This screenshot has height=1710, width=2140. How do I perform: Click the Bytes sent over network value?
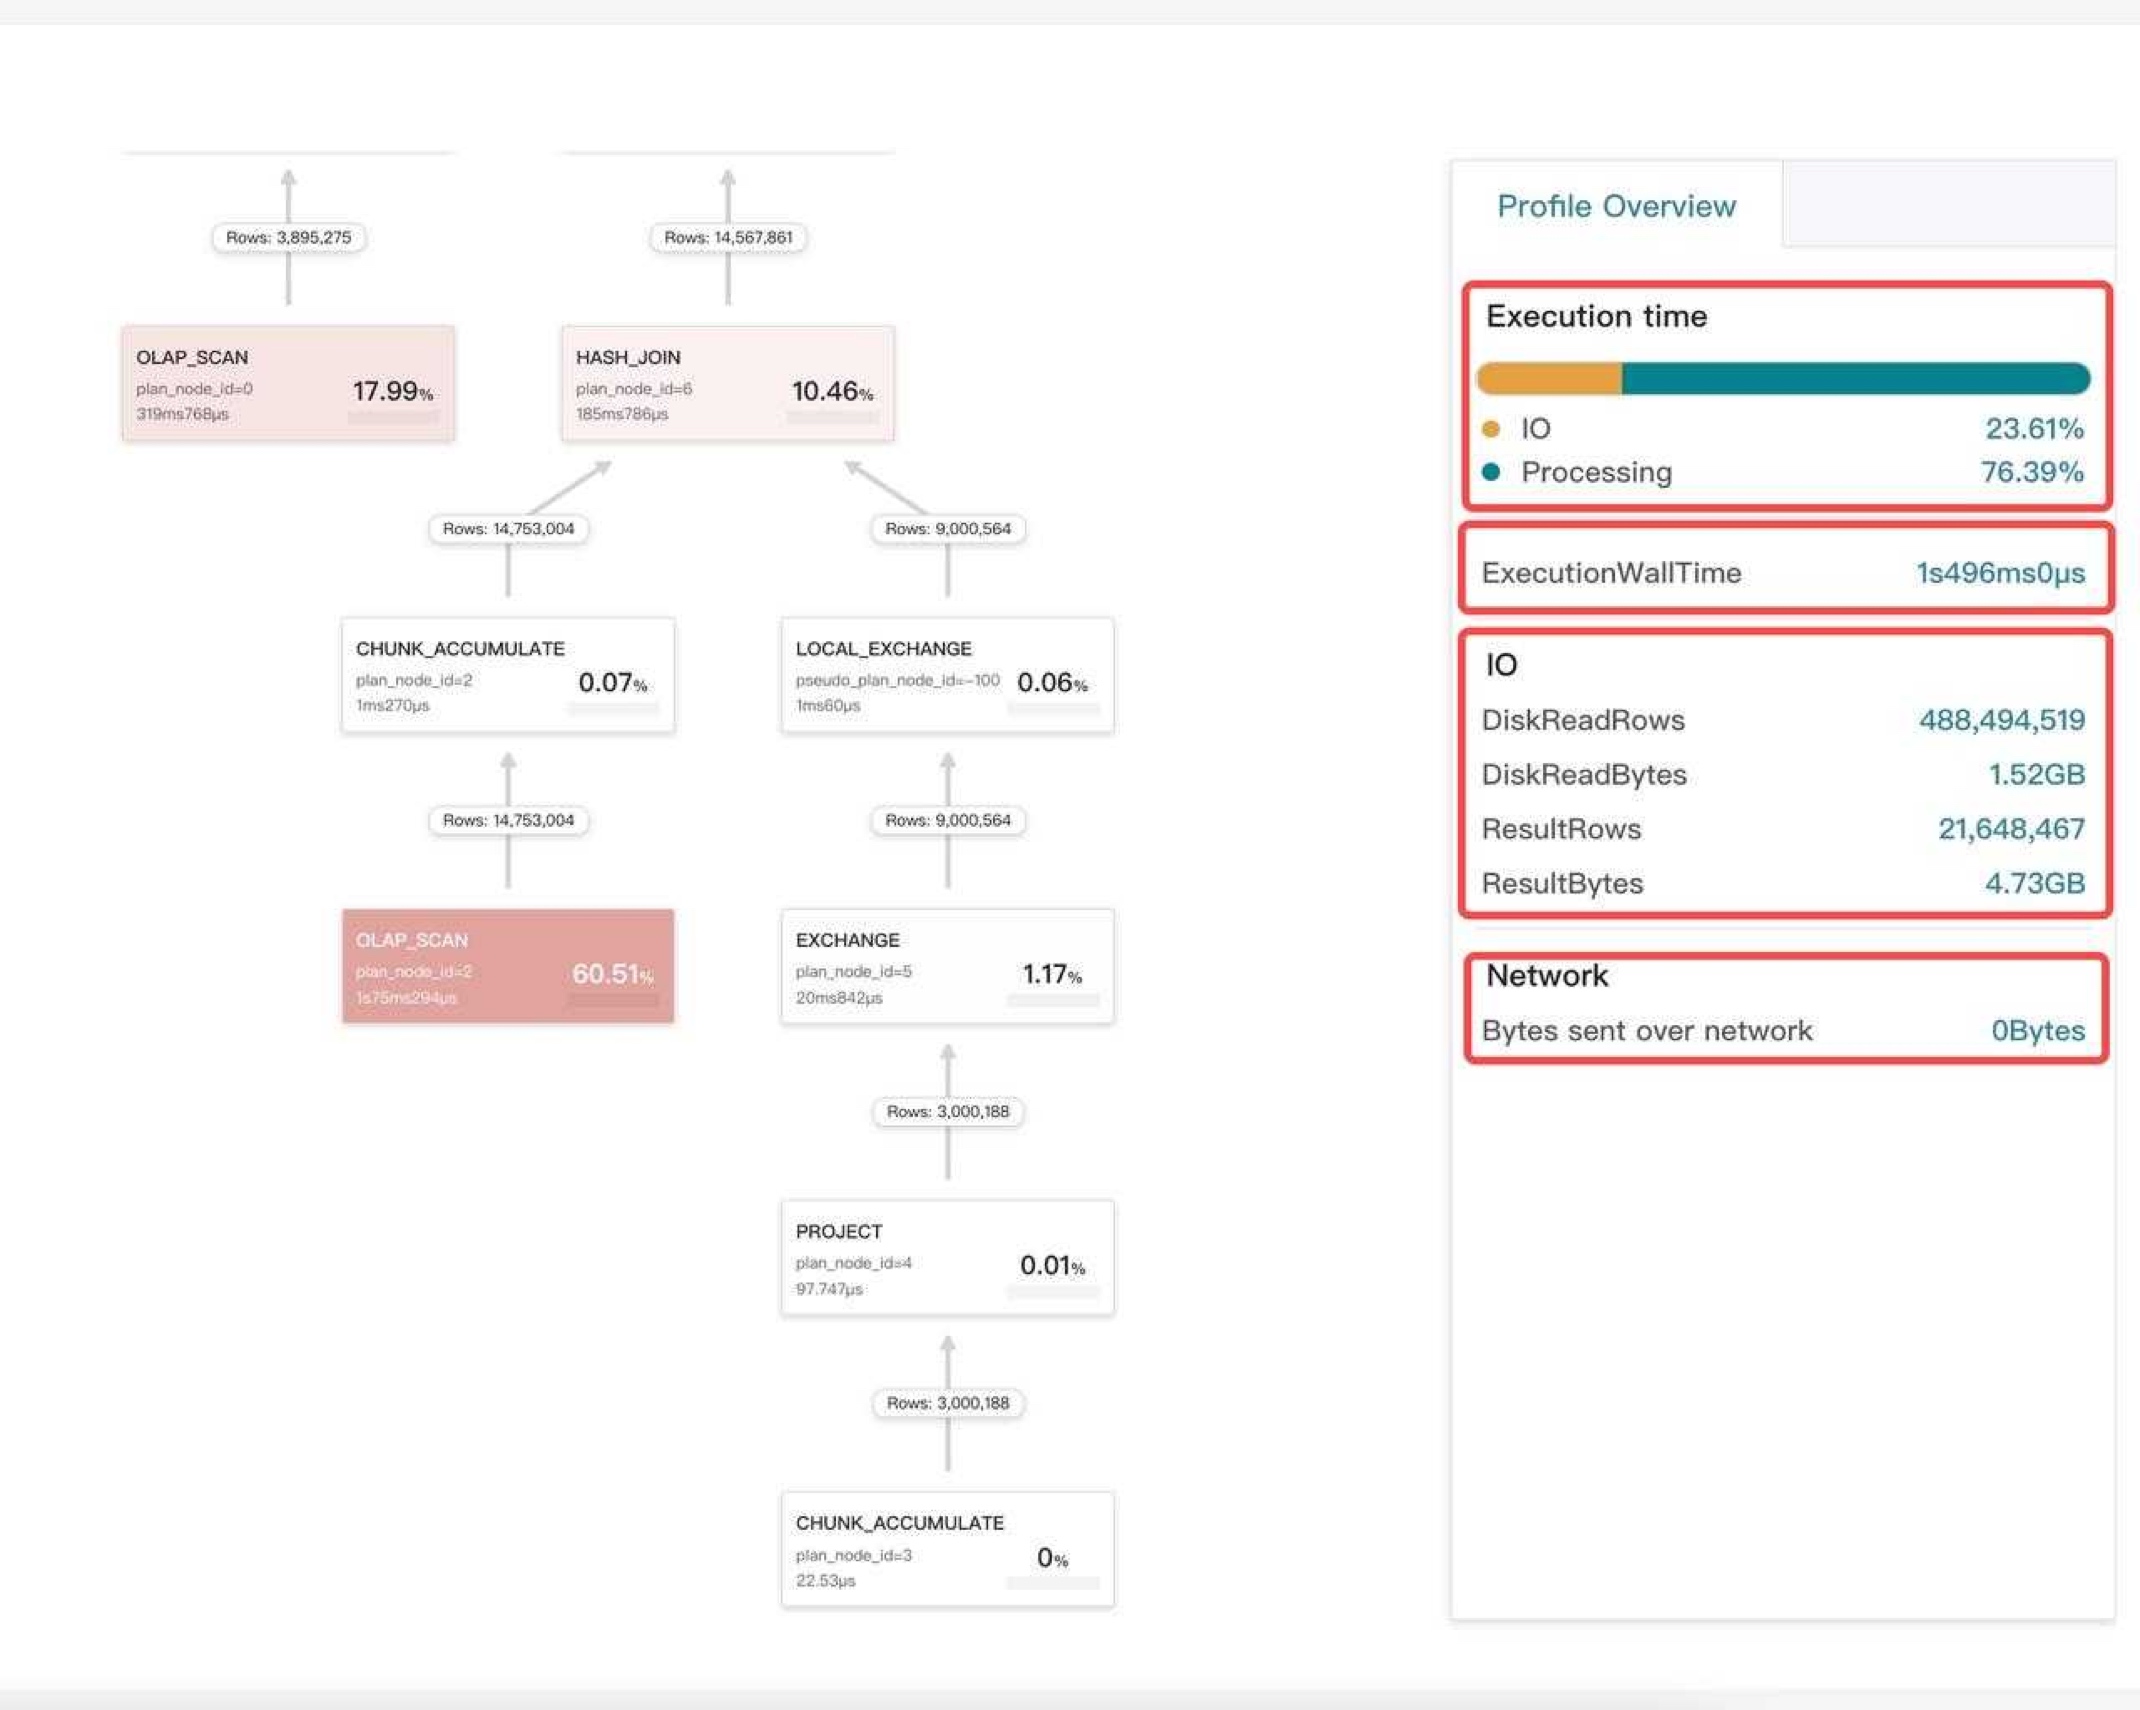tap(2037, 1031)
